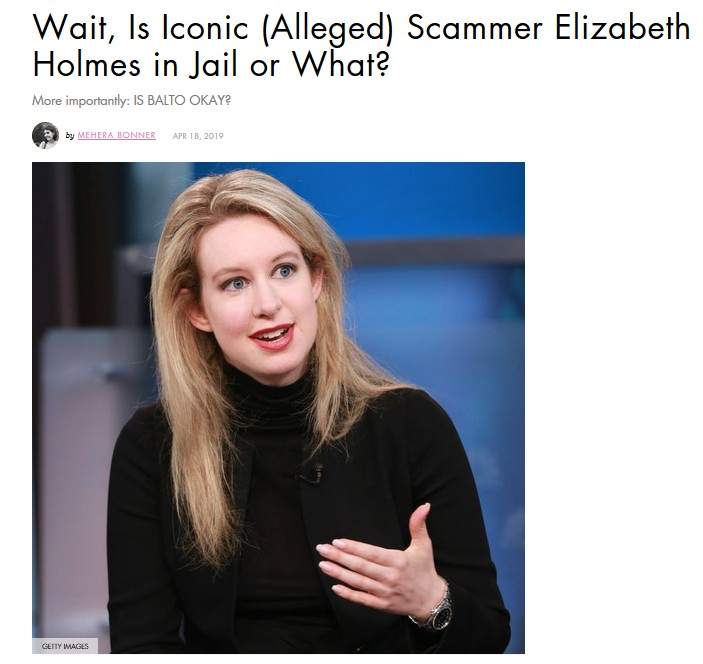
Task: Open the Mehera Bonner author link
Action: 117,135
